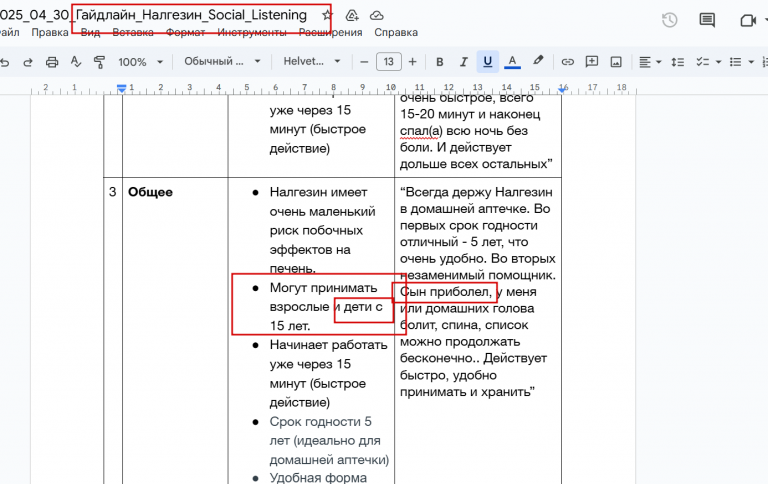768x484 pixels.
Task: Open the highlight color tool
Action: tap(538, 61)
